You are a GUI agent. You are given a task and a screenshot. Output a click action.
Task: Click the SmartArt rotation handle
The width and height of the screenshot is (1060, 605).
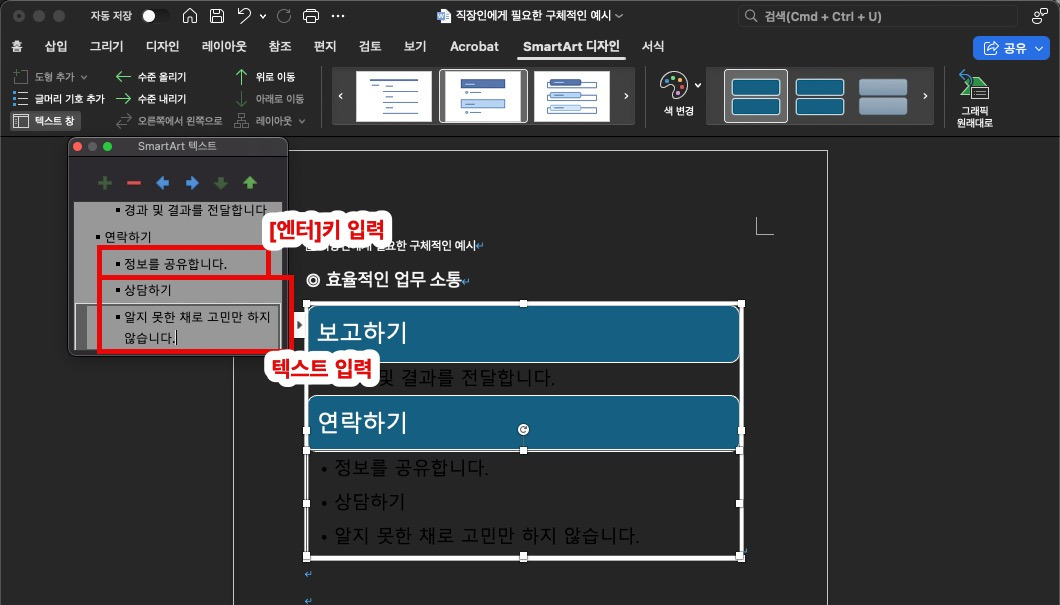coord(523,429)
